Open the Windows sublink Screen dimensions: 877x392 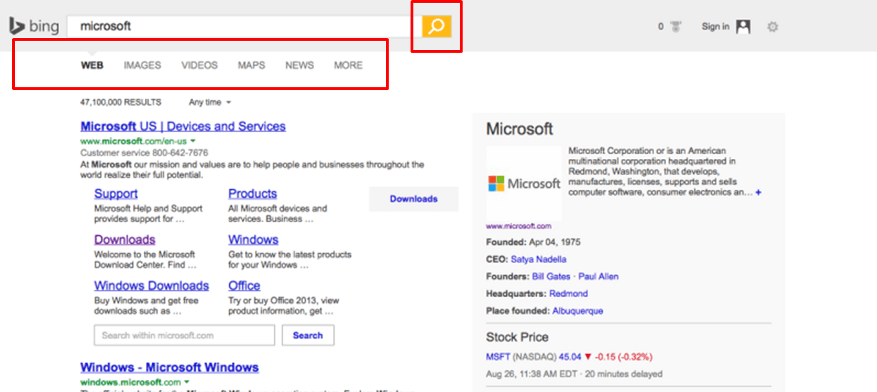(x=253, y=239)
